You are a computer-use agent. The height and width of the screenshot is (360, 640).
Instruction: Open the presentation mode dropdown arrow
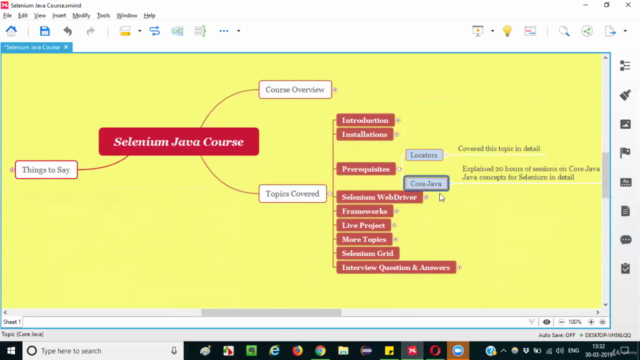coord(492,31)
